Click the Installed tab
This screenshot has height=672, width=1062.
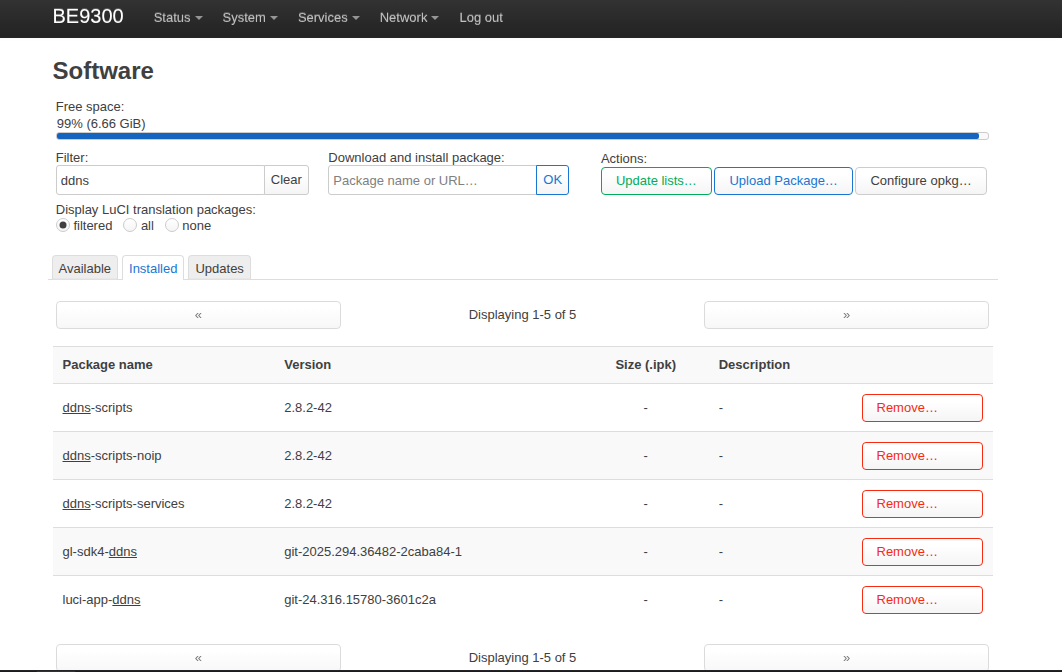point(153,268)
